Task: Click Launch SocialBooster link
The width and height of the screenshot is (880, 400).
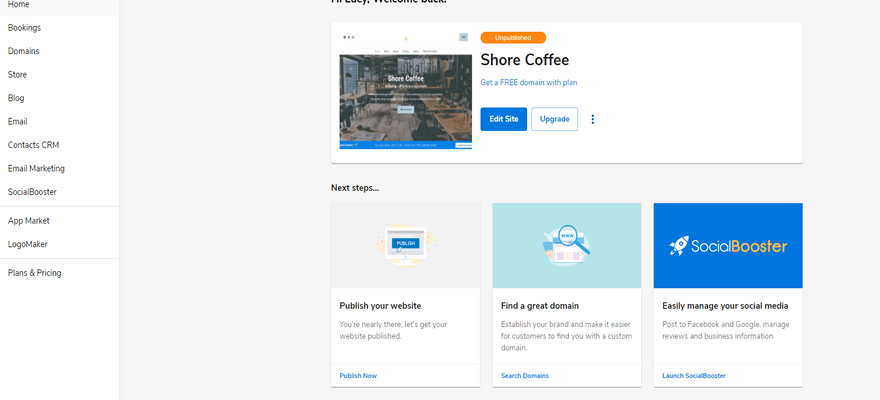Action: pyautogui.click(x=694, y=375)
